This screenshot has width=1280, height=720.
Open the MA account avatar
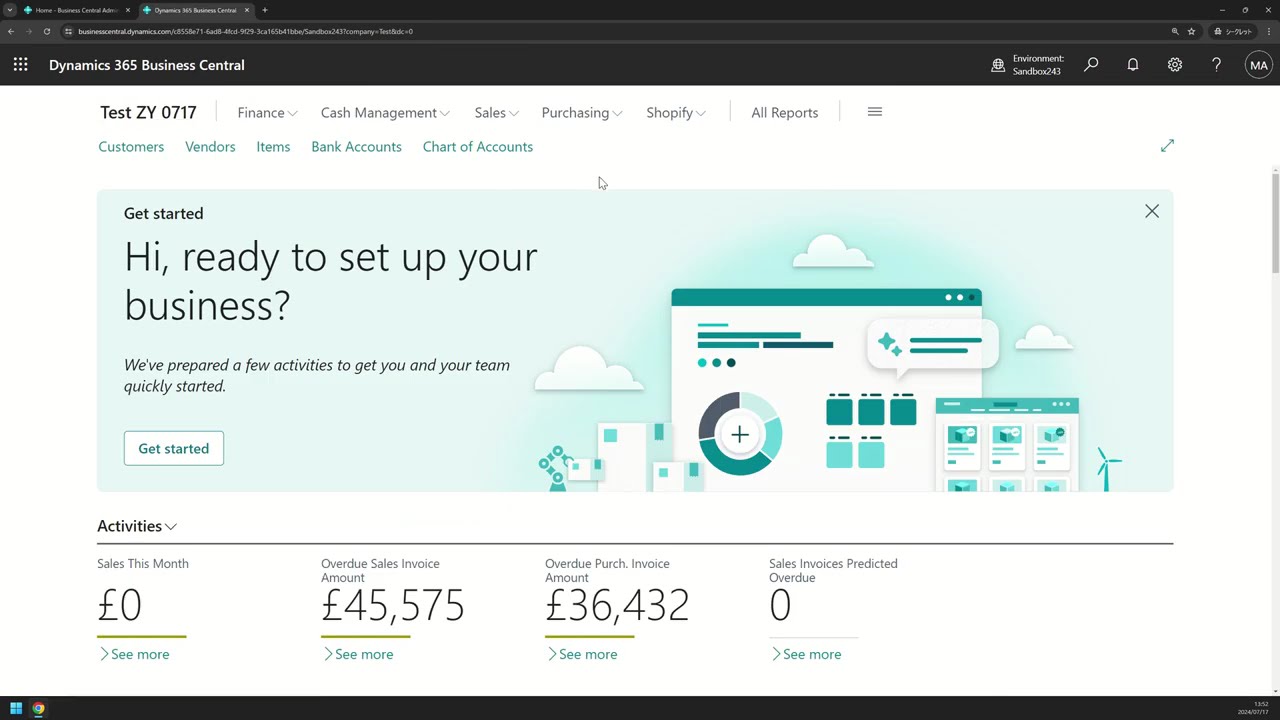[1258, 65]
